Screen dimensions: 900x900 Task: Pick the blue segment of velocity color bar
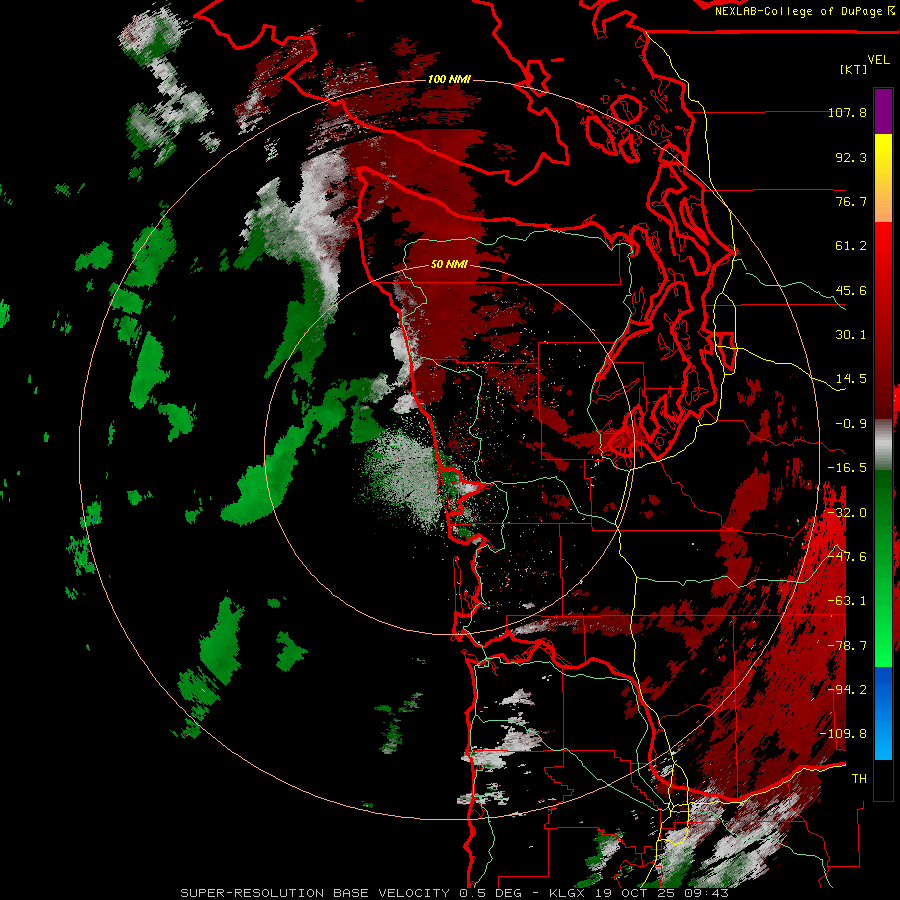(x=883, y=713)
